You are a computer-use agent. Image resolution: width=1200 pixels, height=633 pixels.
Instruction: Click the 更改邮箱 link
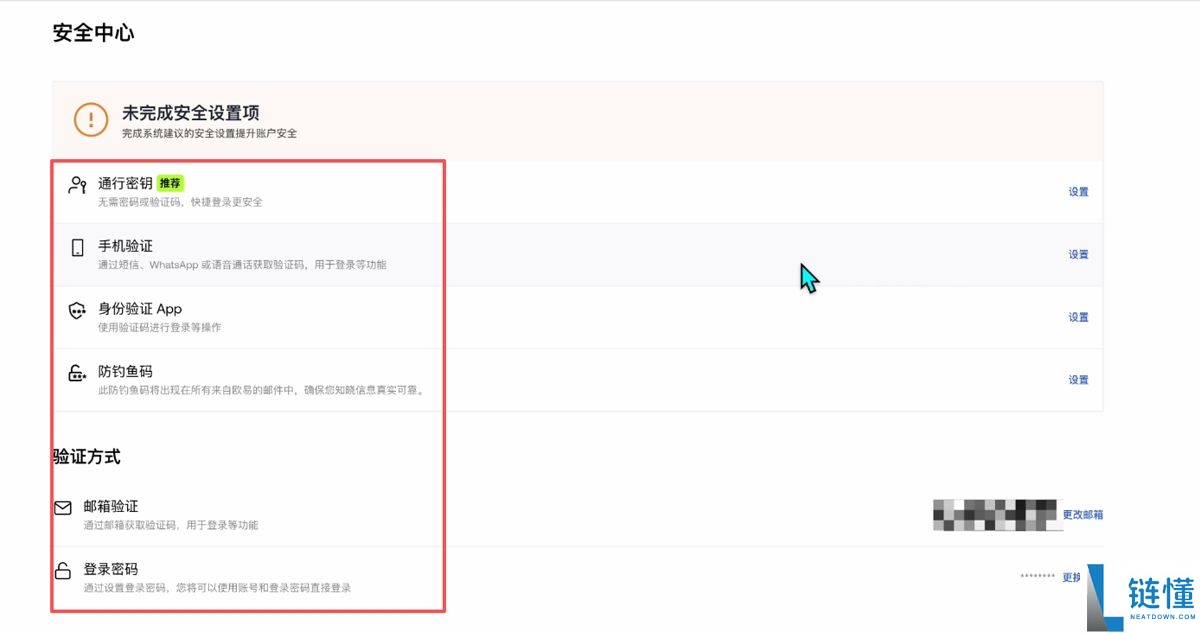click(1082, 515)
